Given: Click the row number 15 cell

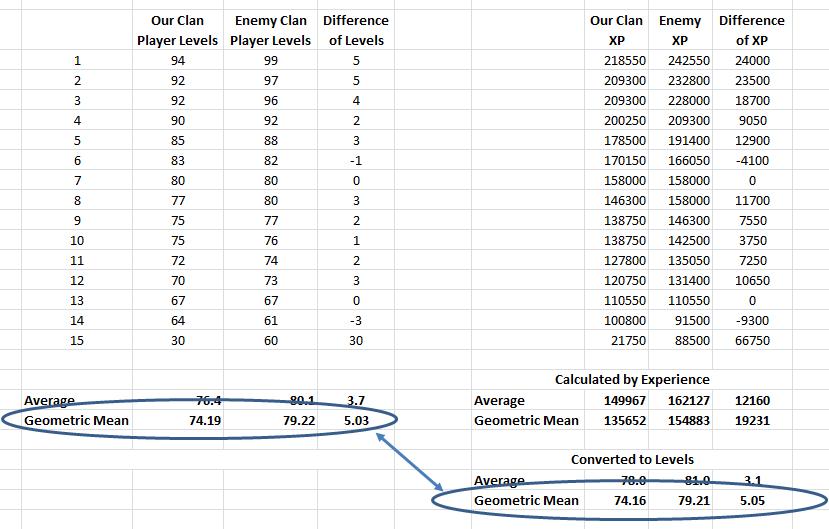Looking at the screenshot, I should [77, 341].
